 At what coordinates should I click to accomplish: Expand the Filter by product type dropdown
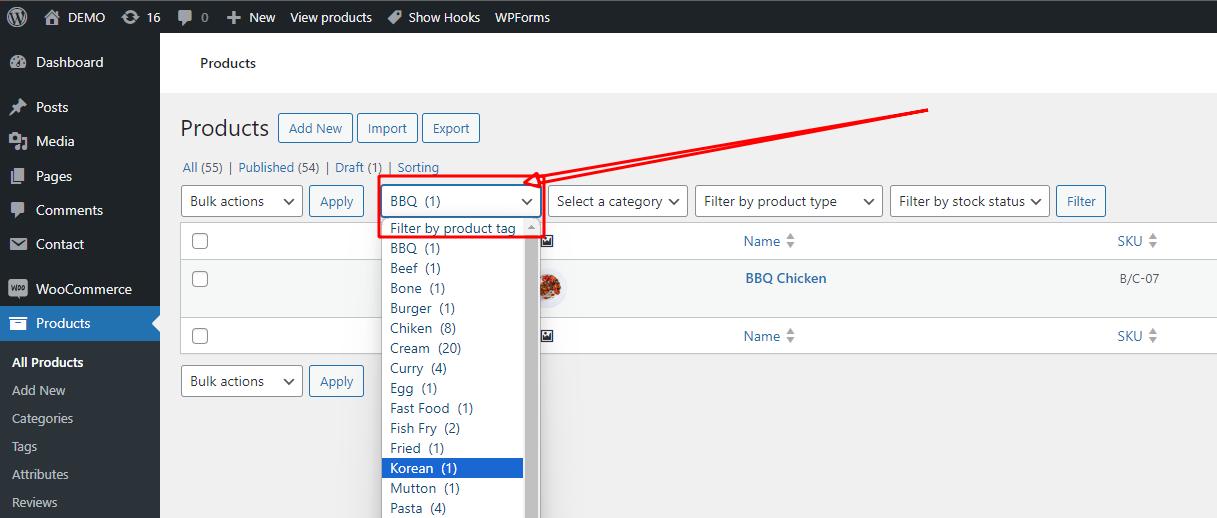(x=788, y=201)
